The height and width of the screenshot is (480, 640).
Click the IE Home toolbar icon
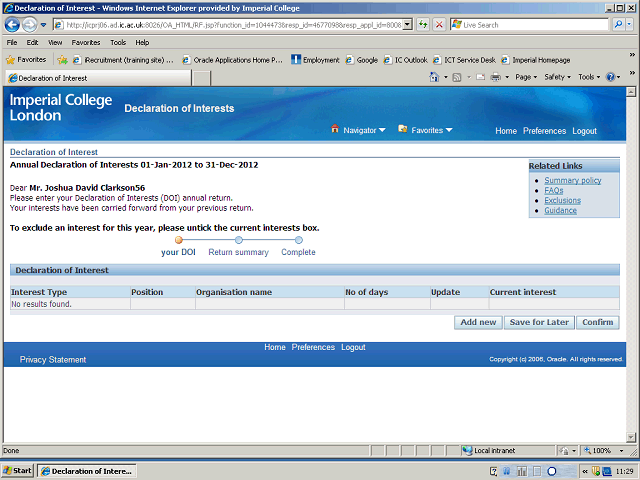[x=435, y=77]
